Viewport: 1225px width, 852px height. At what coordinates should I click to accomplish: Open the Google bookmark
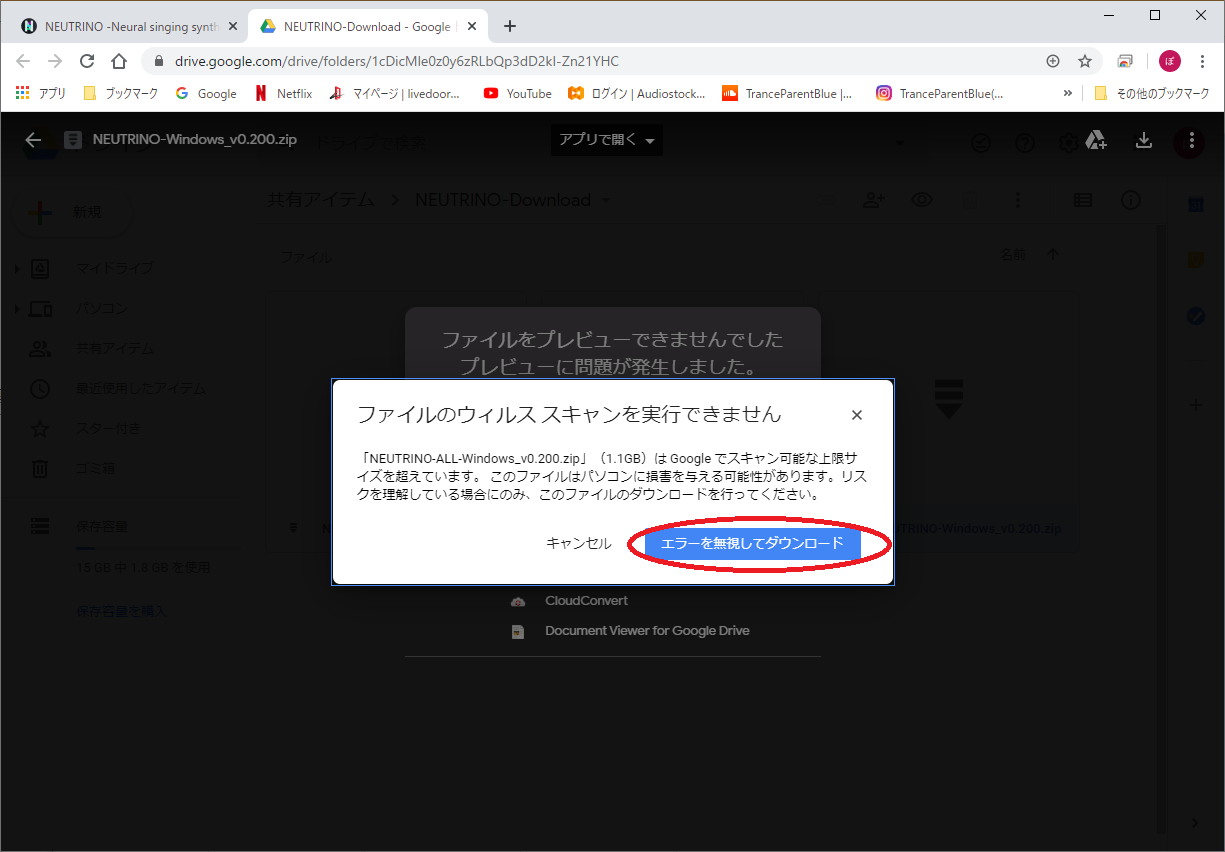click(206, 93)
